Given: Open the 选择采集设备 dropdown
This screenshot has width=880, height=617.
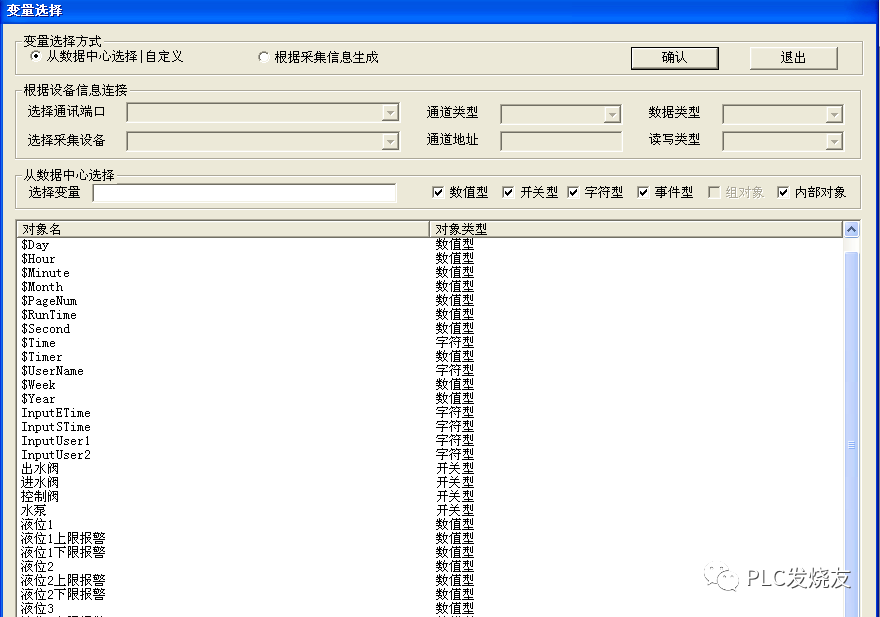Looking at the screenshot, I should tap(390, 141).
